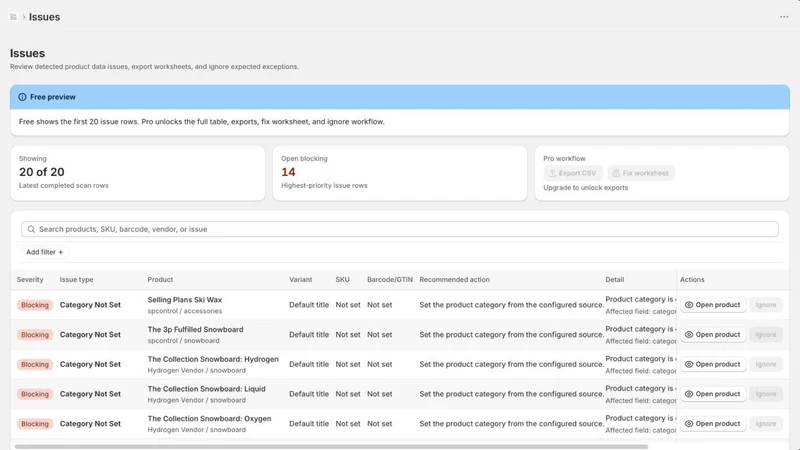Click Blocking badge on Snowboard: Liquid row
The width and height of the screenshot is (800, 450).
35,394
